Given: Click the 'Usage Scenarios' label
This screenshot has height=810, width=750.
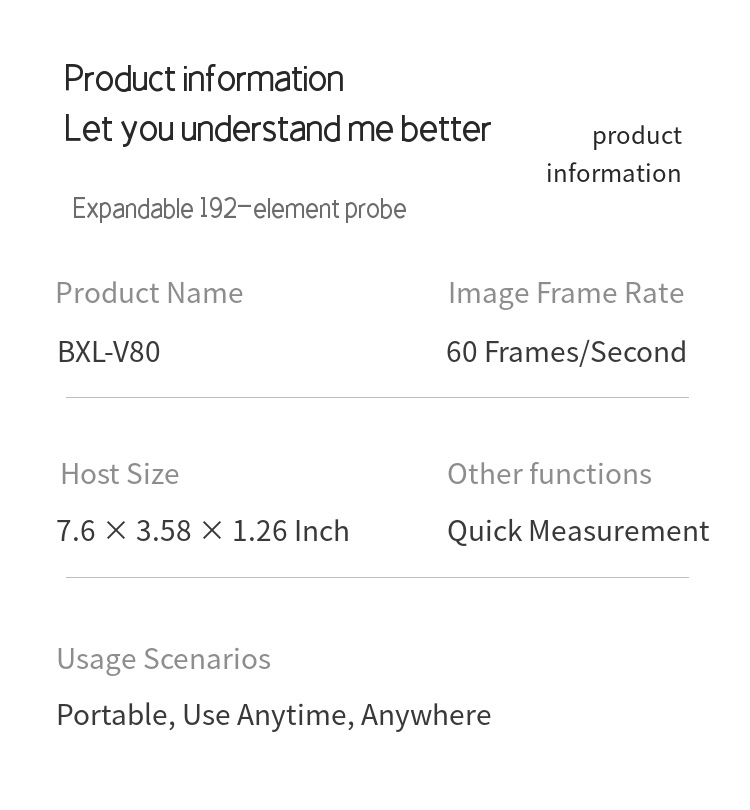Looking at the screenshot, I should coord(164,659).
